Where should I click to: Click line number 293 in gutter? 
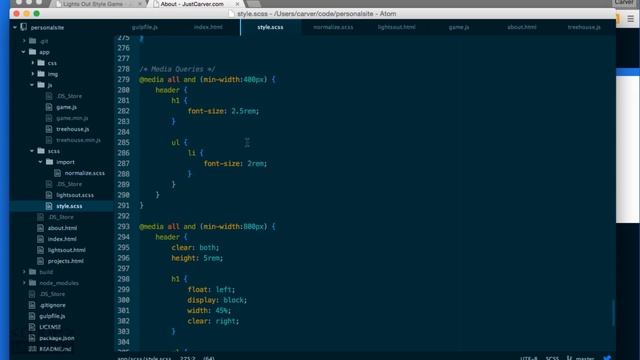[123, 227]
